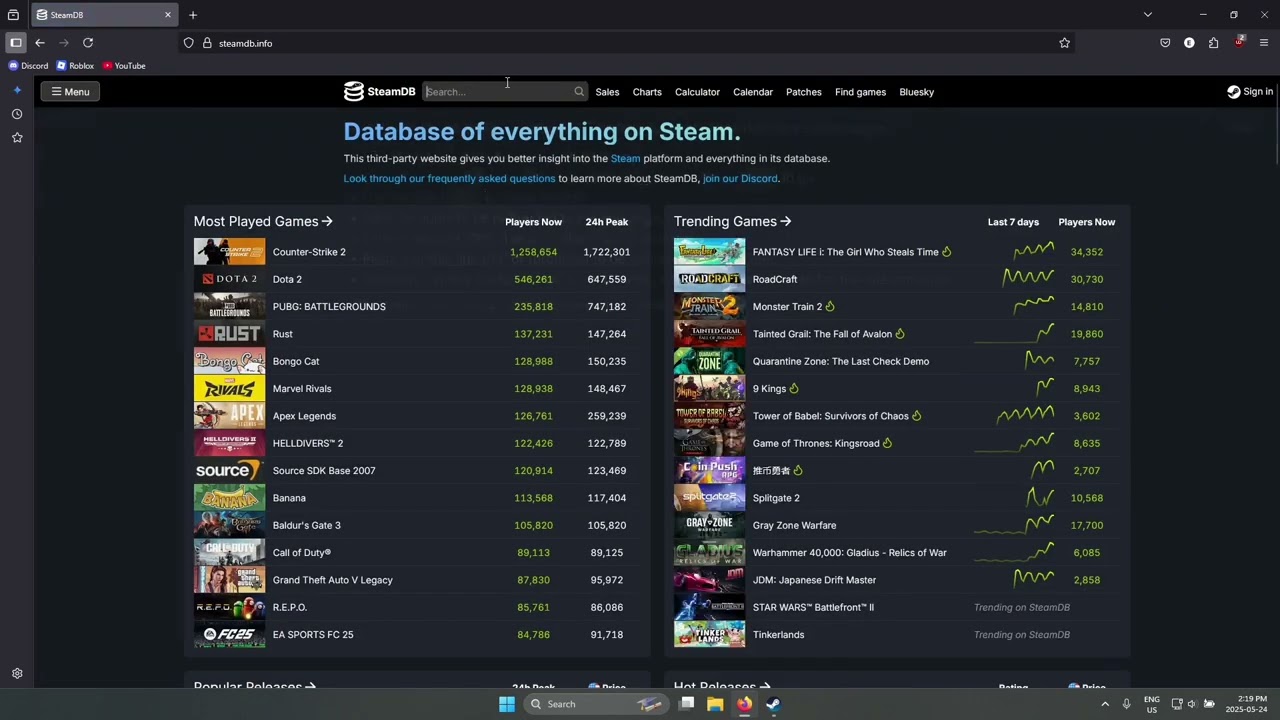Go back with the browser back arrow

point(40,43)
